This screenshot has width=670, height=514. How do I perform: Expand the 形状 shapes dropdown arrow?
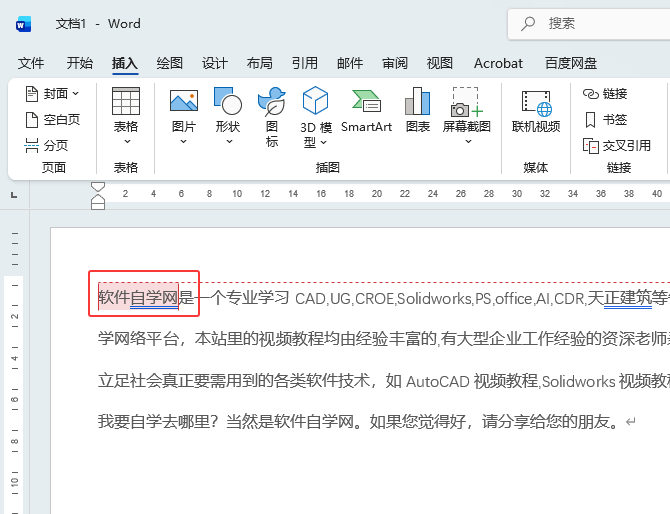point(229,141)
